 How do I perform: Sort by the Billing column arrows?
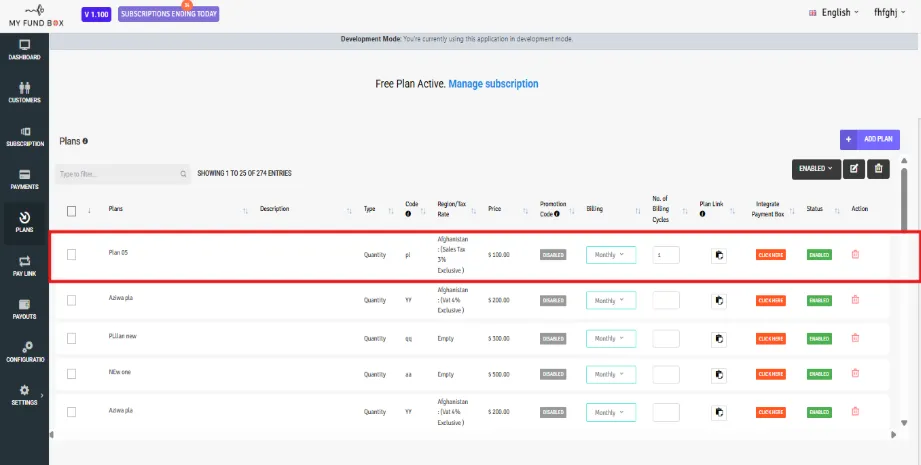pos(638,211)
